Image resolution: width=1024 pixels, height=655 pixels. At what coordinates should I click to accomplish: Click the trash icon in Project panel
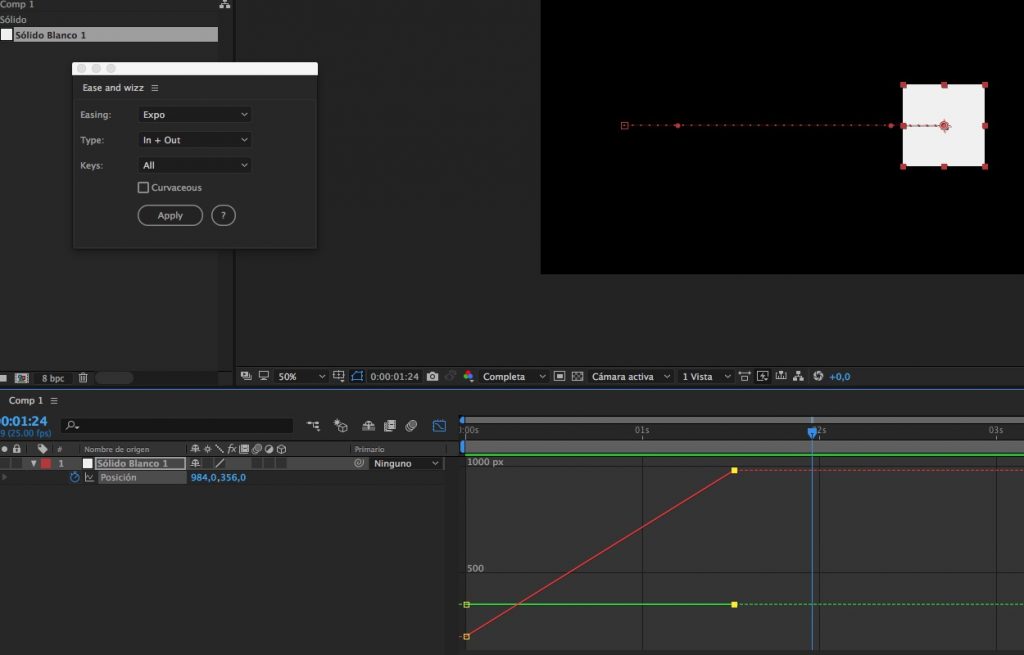click(x=83, y=378)
